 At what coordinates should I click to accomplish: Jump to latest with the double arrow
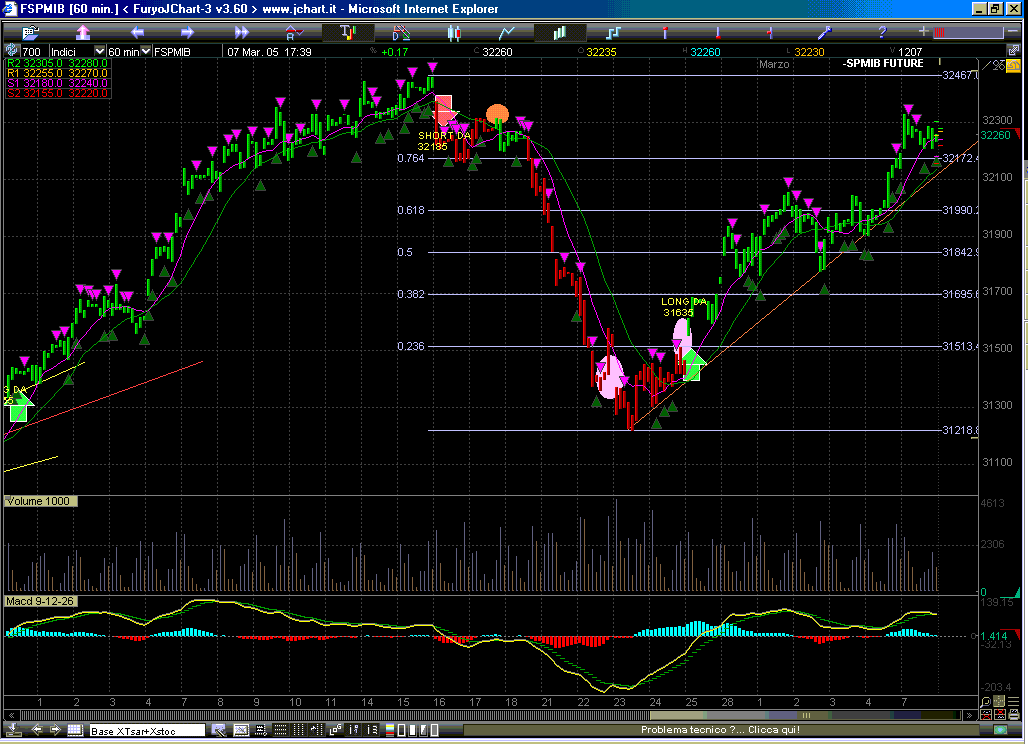tap(241, 32)
